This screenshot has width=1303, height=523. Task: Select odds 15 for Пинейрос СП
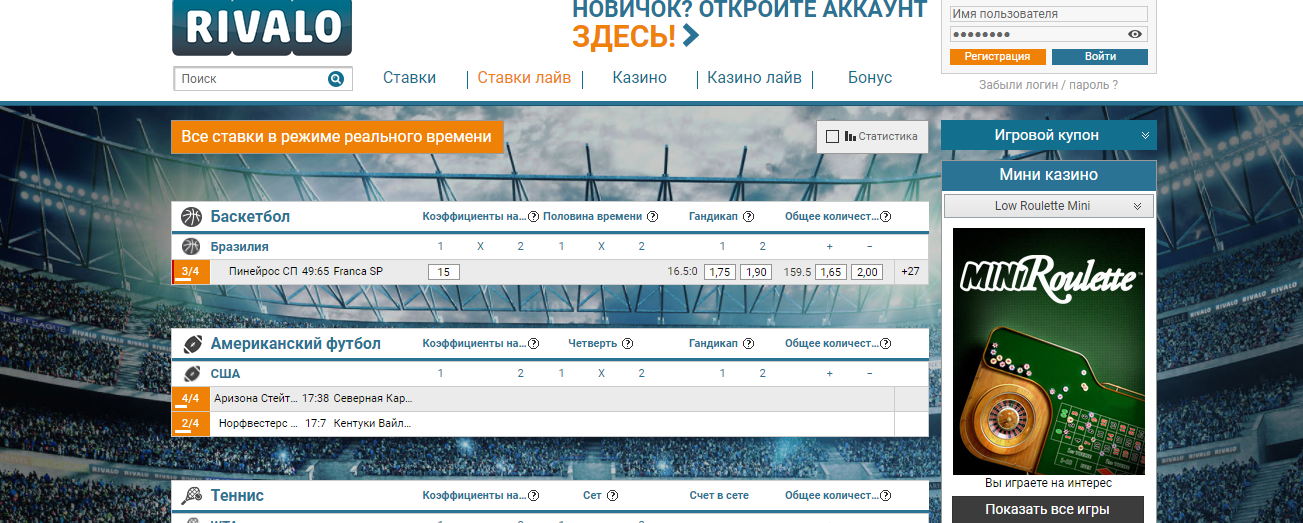444,272
